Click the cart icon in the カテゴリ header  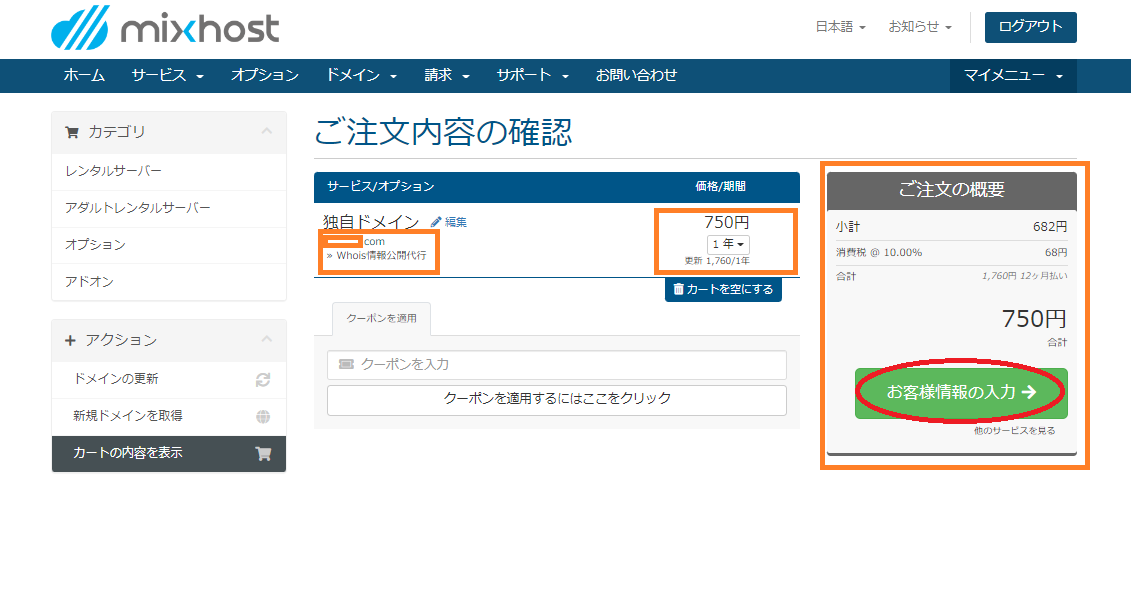point(72,133)
